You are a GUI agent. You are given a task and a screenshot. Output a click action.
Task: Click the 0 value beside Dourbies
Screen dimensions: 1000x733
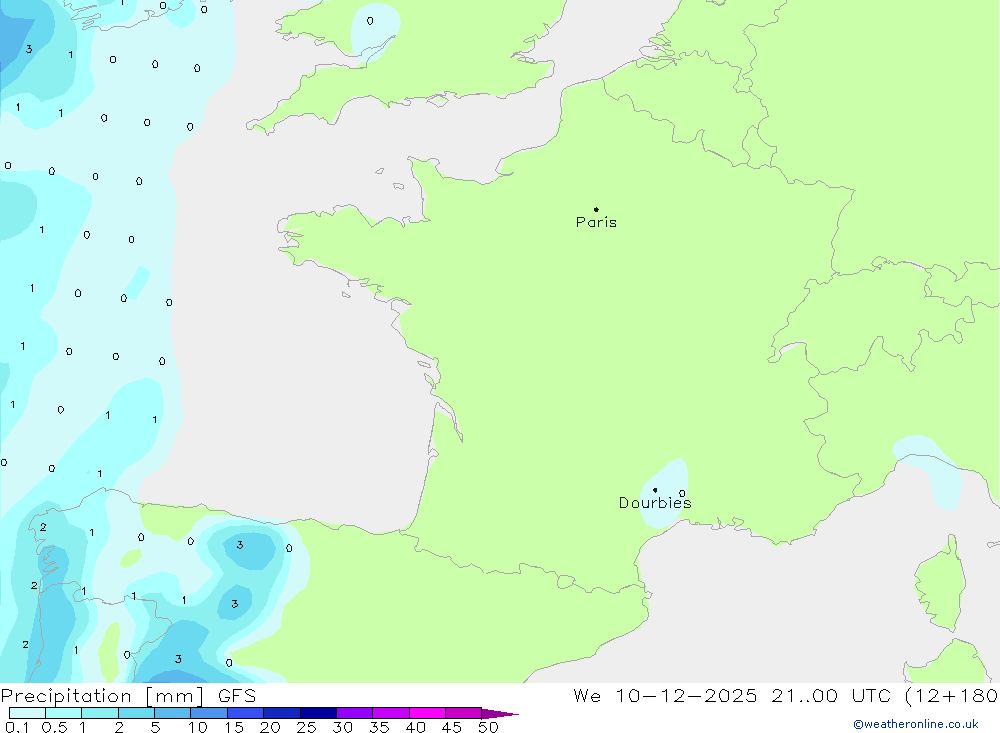coord(682,493)
